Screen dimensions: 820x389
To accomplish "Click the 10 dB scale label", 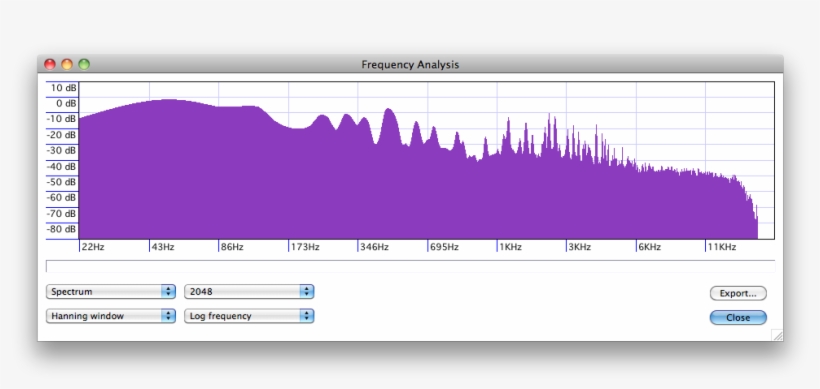I will pyautogui.click(x=63, y=88).
